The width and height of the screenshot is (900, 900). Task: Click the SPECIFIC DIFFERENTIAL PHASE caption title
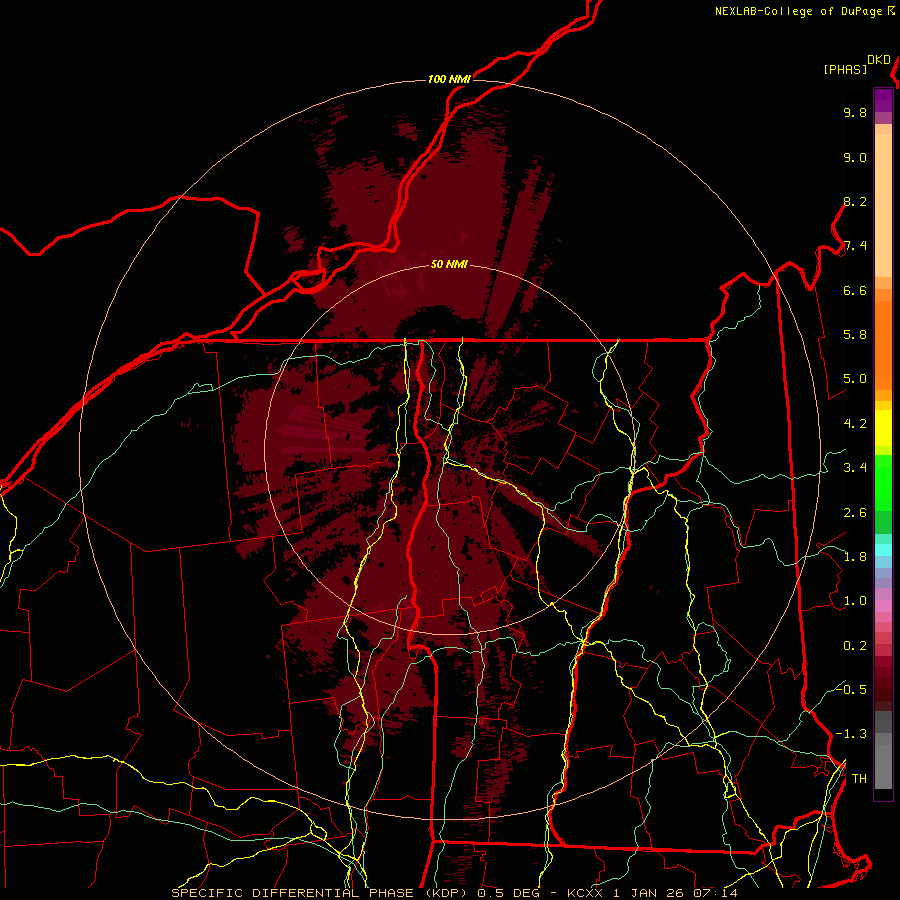(x=292, y=893)
